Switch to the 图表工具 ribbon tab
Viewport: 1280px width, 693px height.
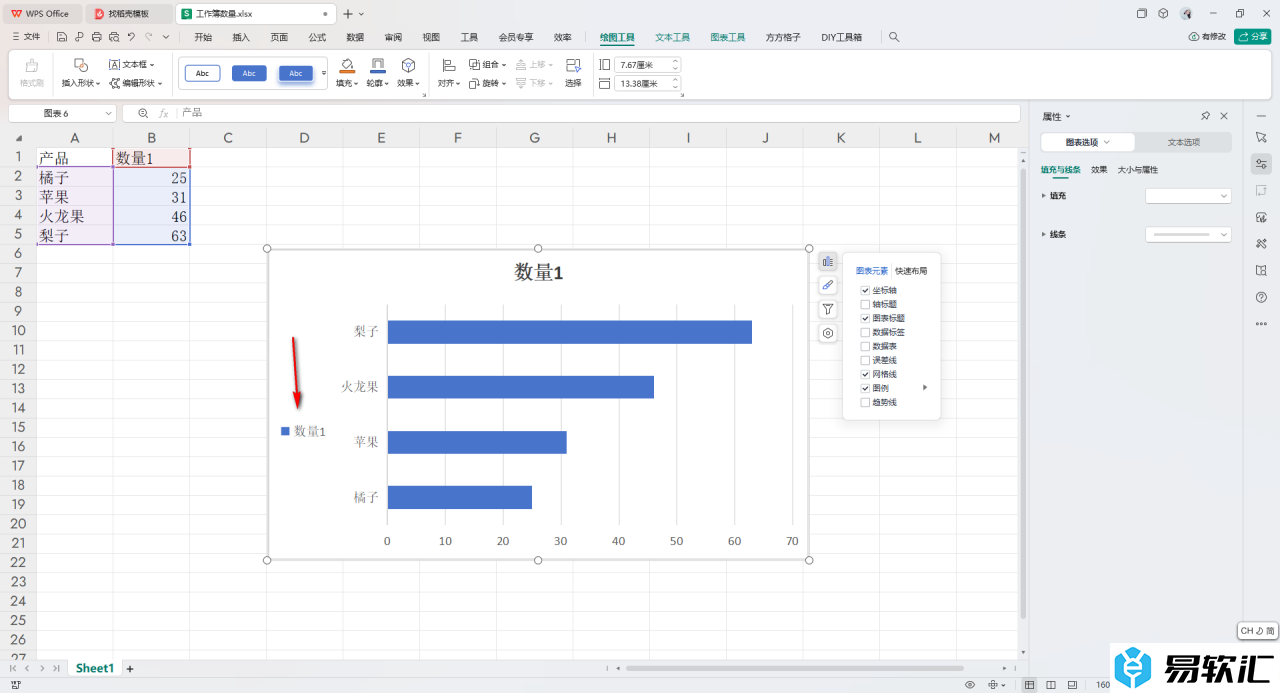coord(728,37)
